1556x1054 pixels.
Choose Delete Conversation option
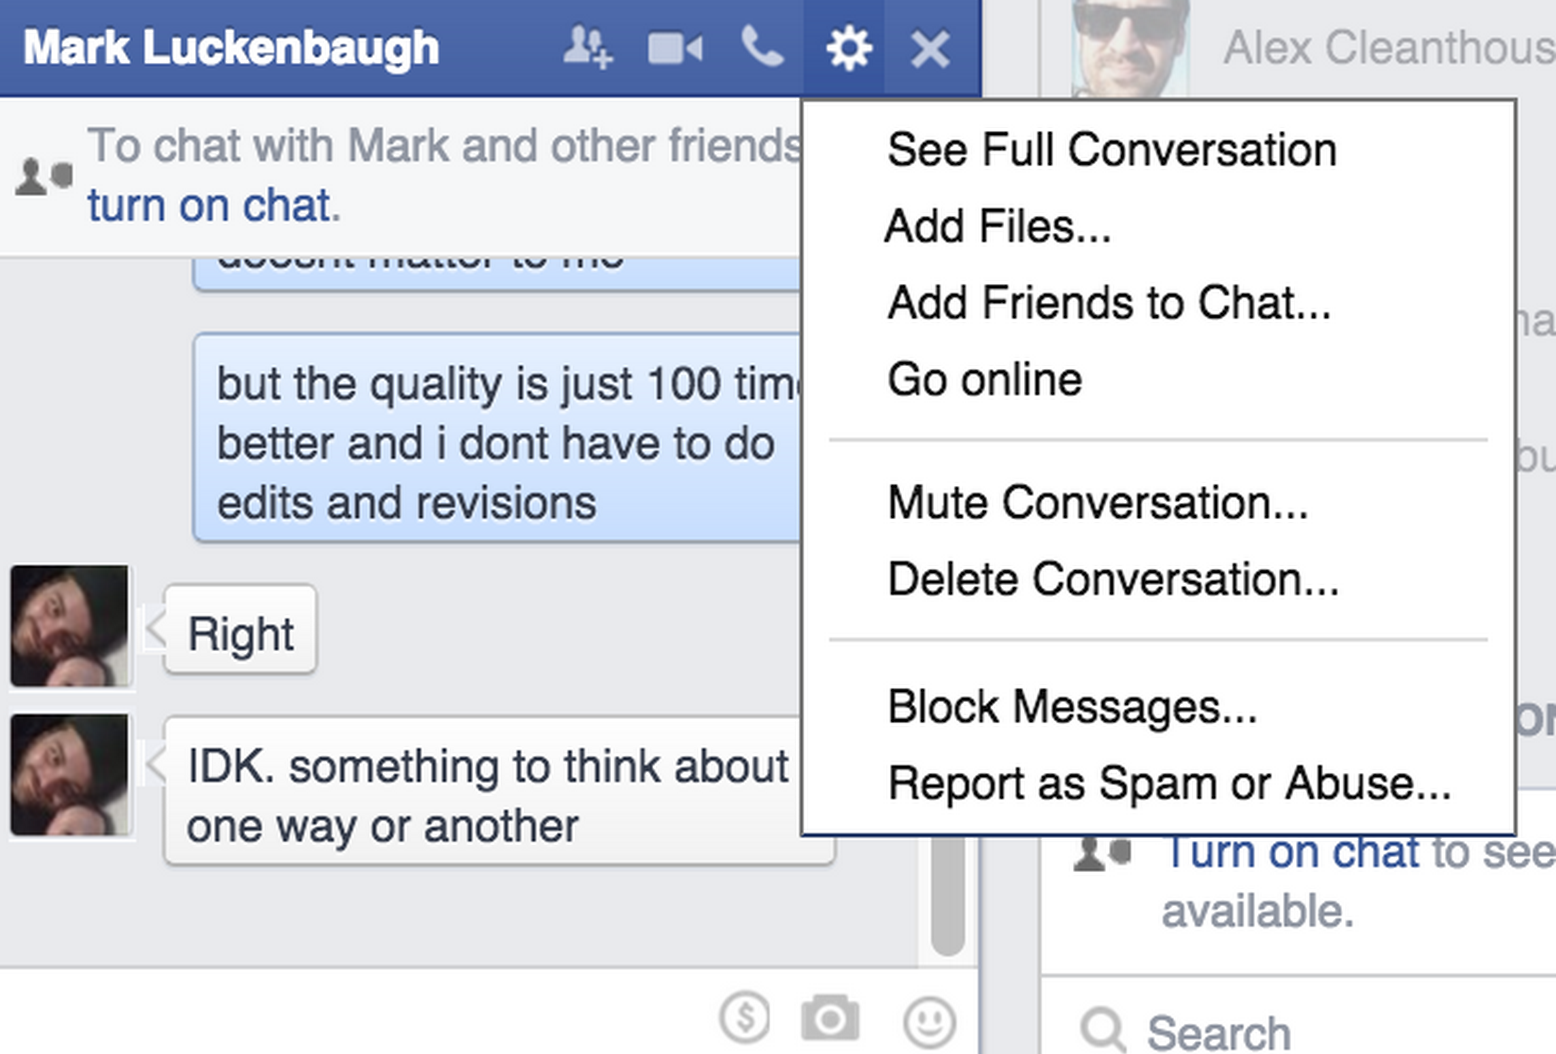(1112, 579)
